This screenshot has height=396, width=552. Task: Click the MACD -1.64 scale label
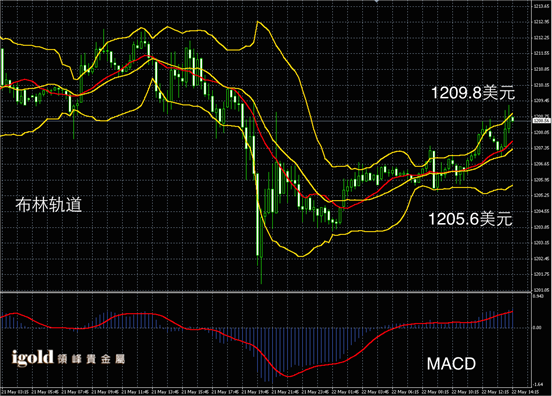tap(538, 384)
